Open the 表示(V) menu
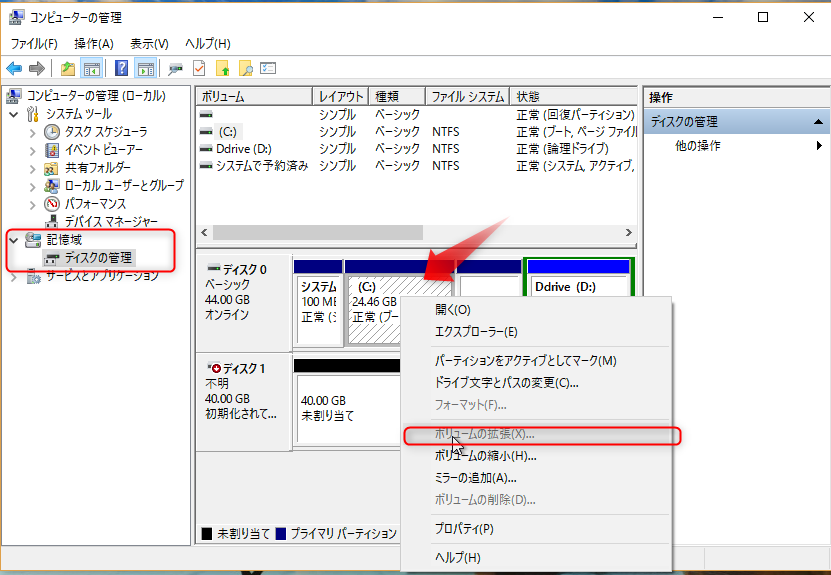 (149, 43)
